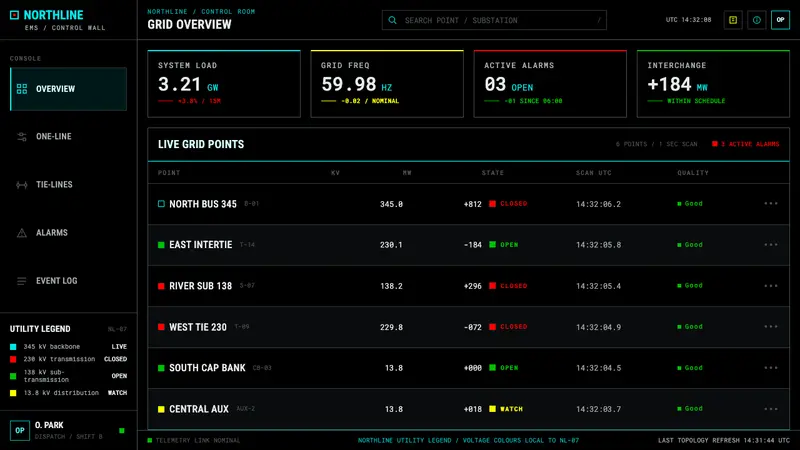
Task: Click the magnifier icon in search box
Action: [392, 20]
